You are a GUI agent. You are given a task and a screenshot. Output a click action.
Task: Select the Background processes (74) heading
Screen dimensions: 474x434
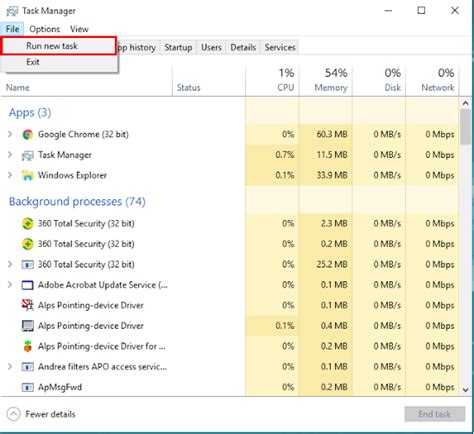77,202
